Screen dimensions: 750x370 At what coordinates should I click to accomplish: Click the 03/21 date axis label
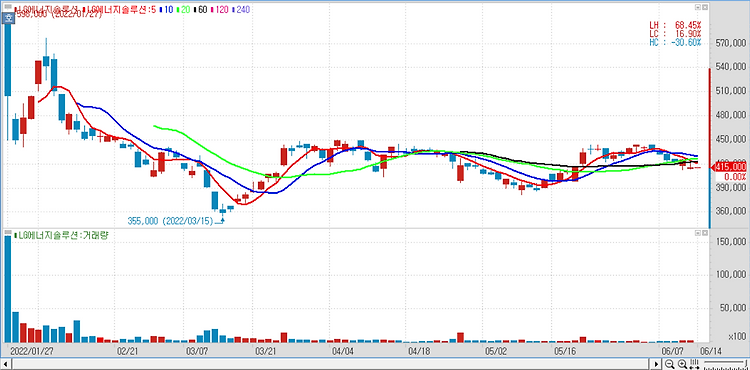[x=267, y=350]
